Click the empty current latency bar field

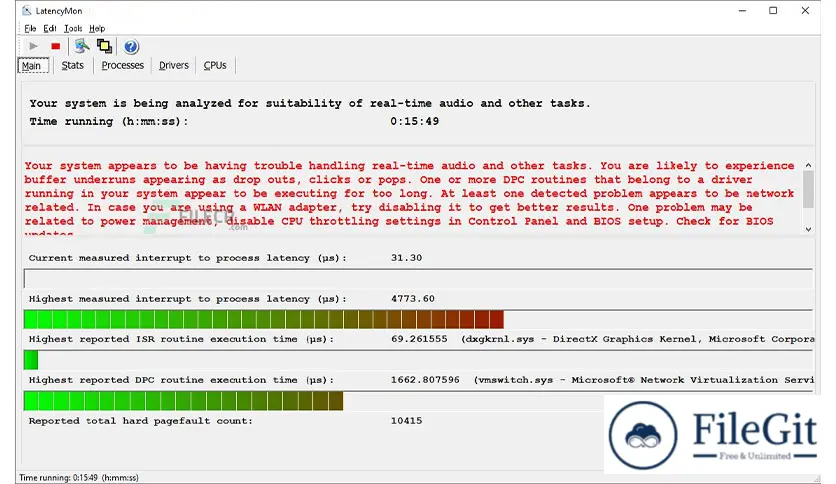click(x=418, y=278)
